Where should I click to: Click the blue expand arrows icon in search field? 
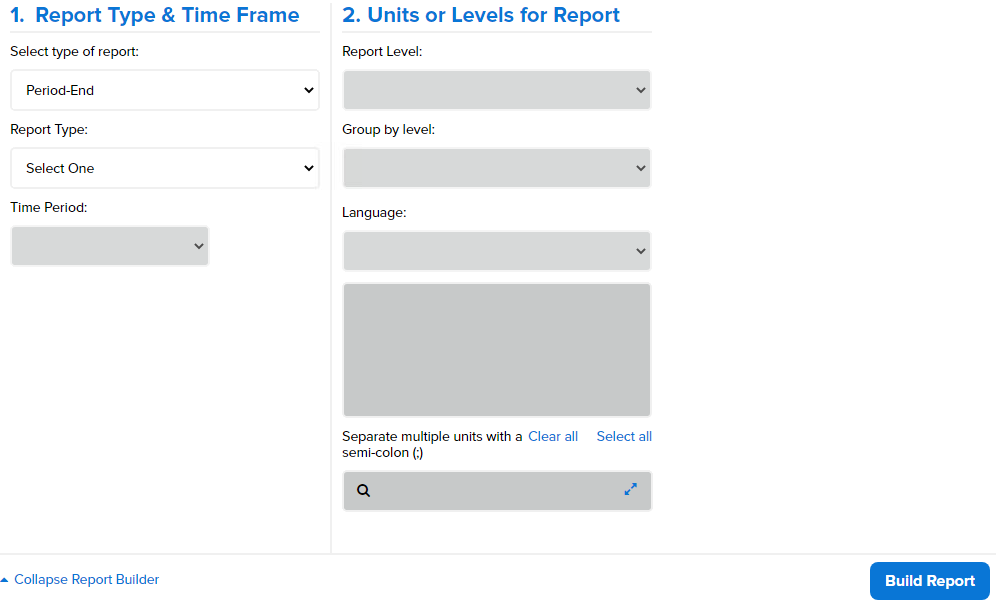coord(630,490)
